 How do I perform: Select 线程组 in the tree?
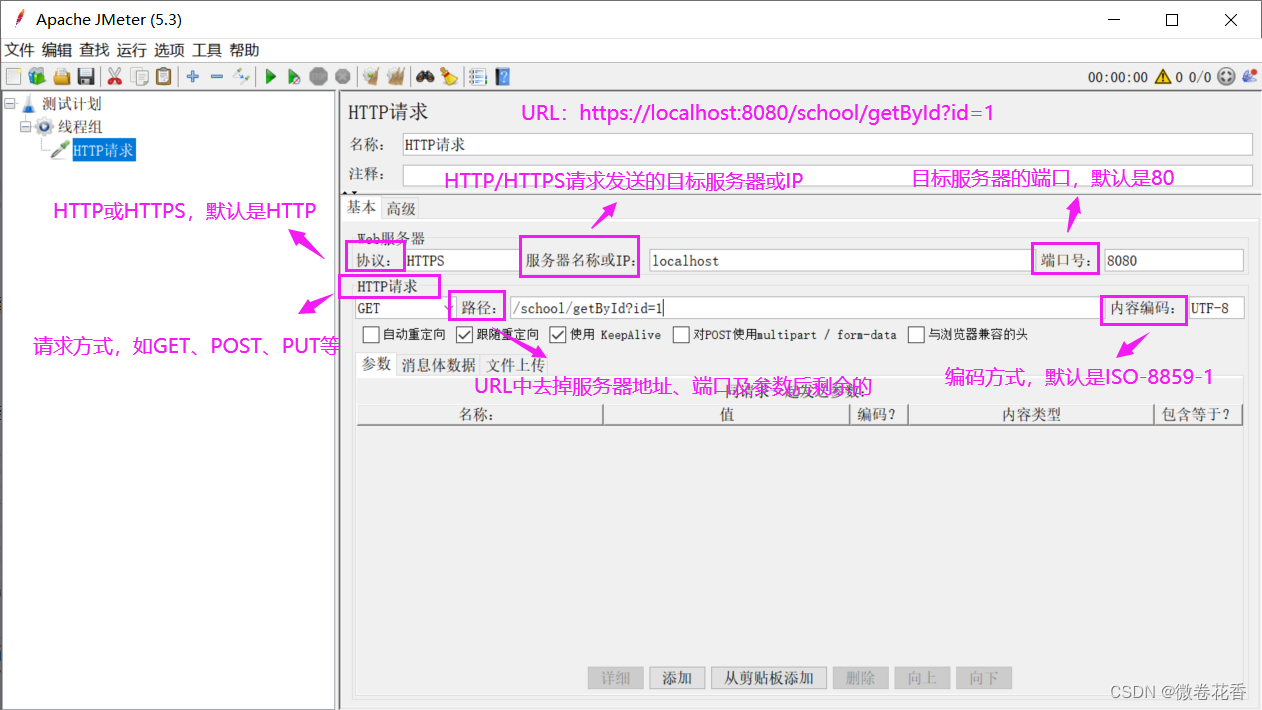[x=80, y=127]
